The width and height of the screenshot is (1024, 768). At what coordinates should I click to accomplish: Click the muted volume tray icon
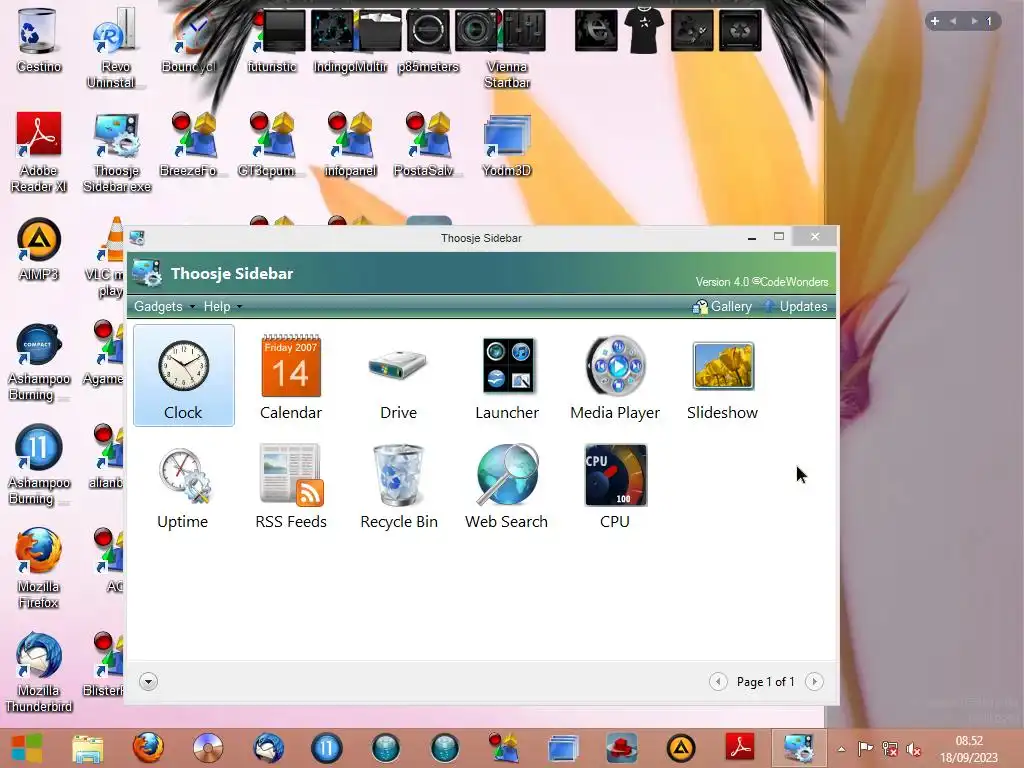914,749
